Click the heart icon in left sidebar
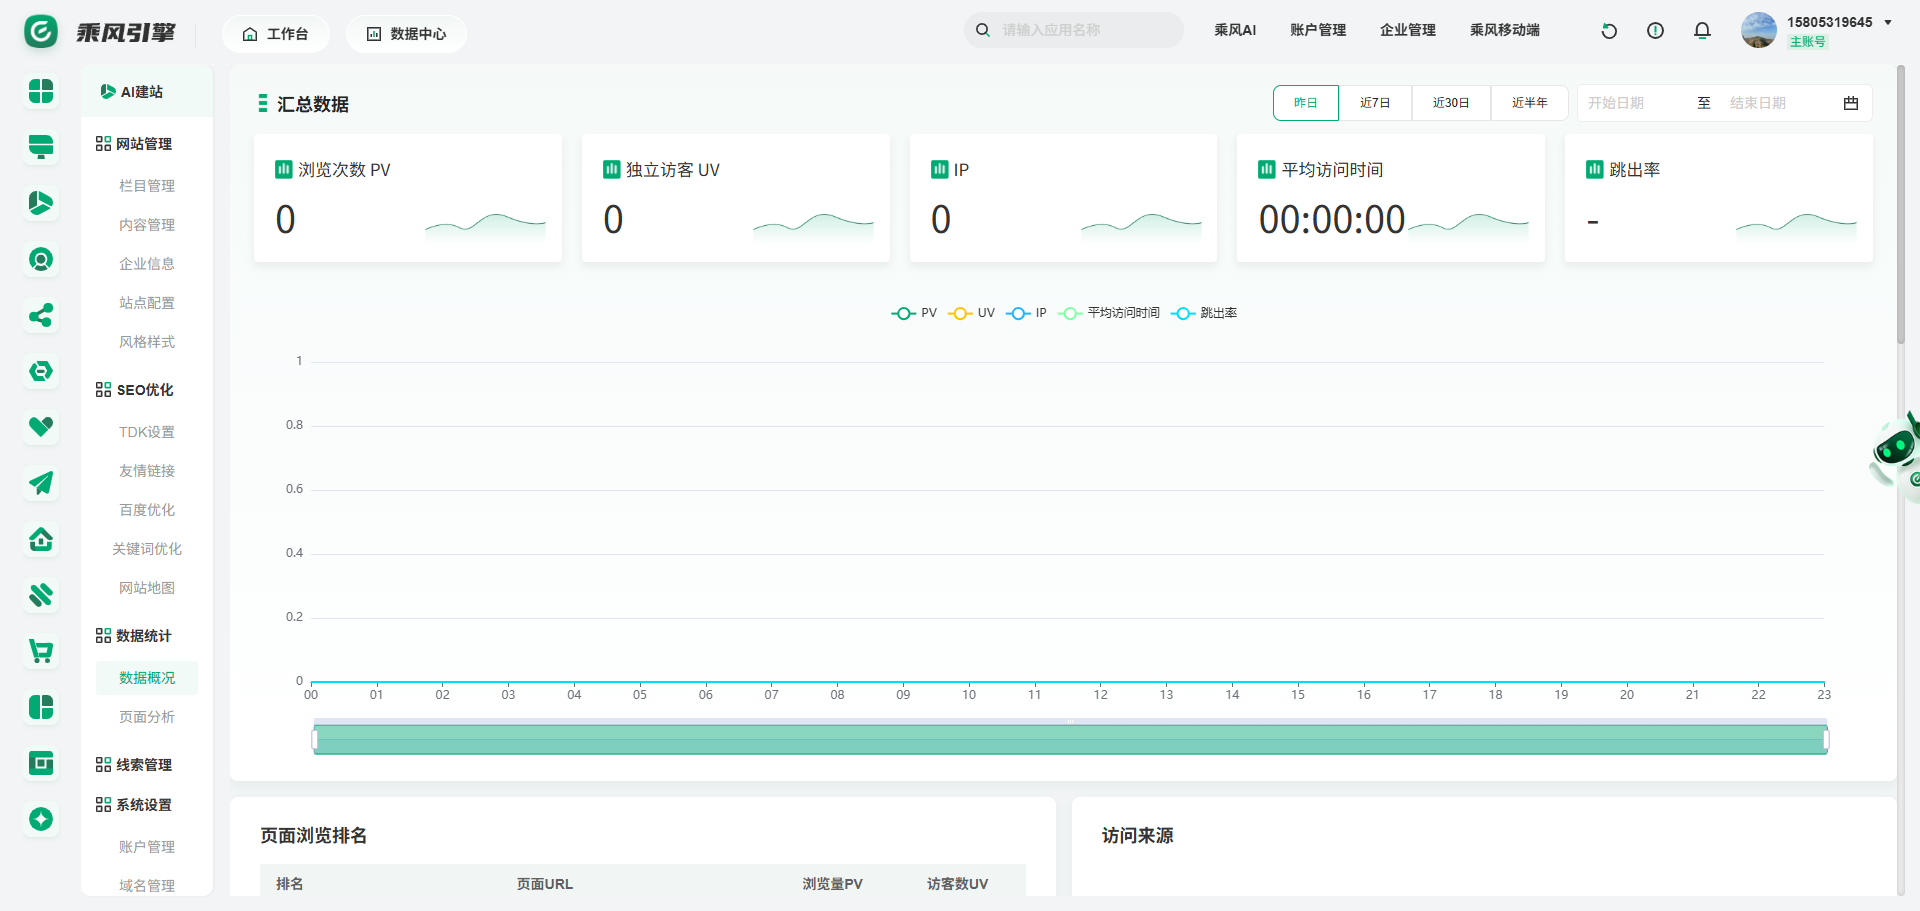 pos(41,427)
